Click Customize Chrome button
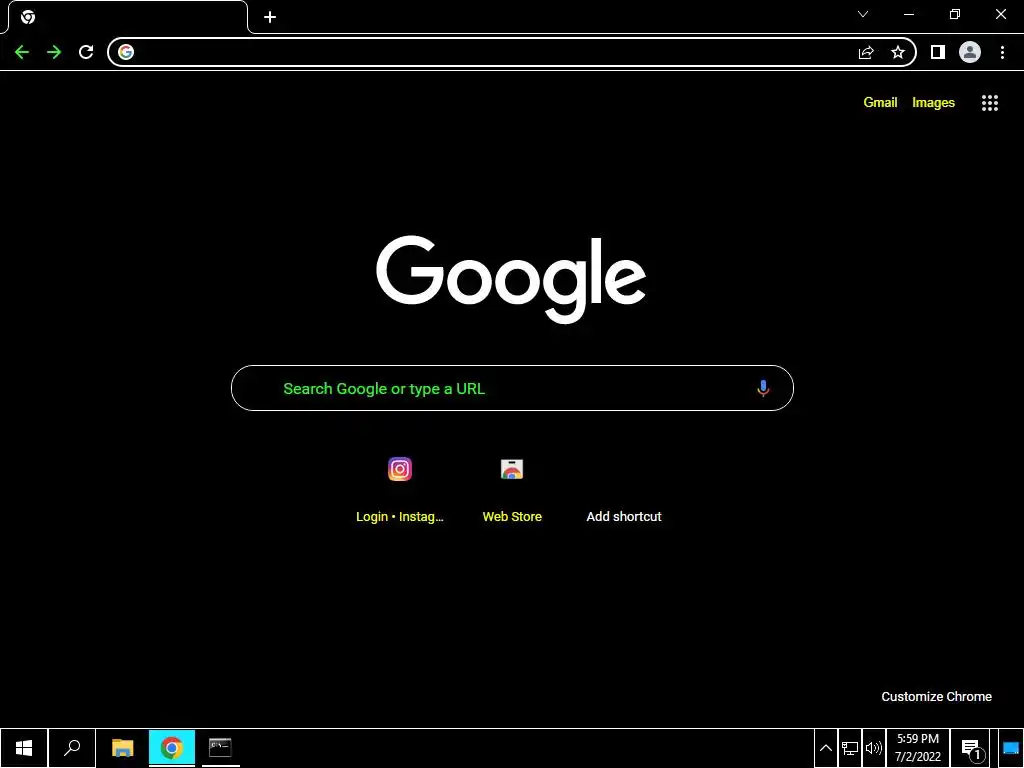The height and width of the screenshot is (768, 1024). point(936,697)
